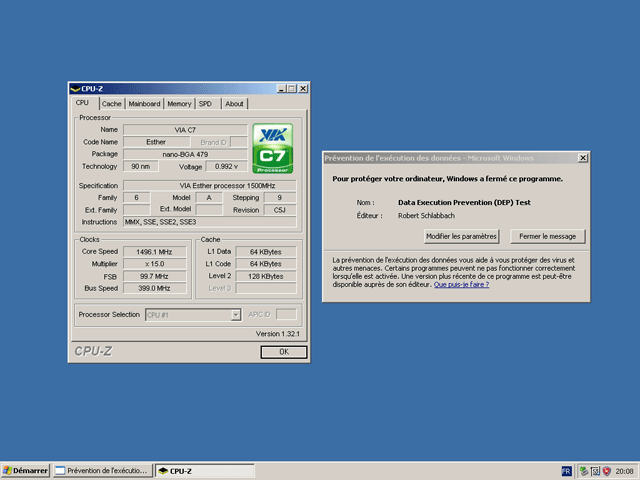
Task: Click the Model value A
Action: (209, 198)
